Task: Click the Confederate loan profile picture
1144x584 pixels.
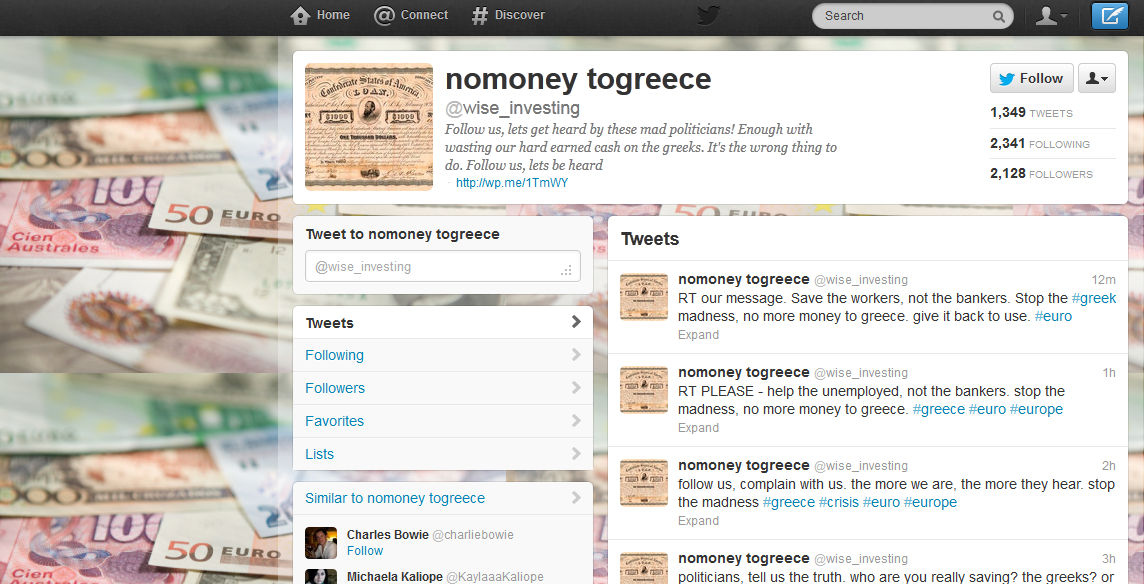Action: pyautogui.click(x=368, y=127)
